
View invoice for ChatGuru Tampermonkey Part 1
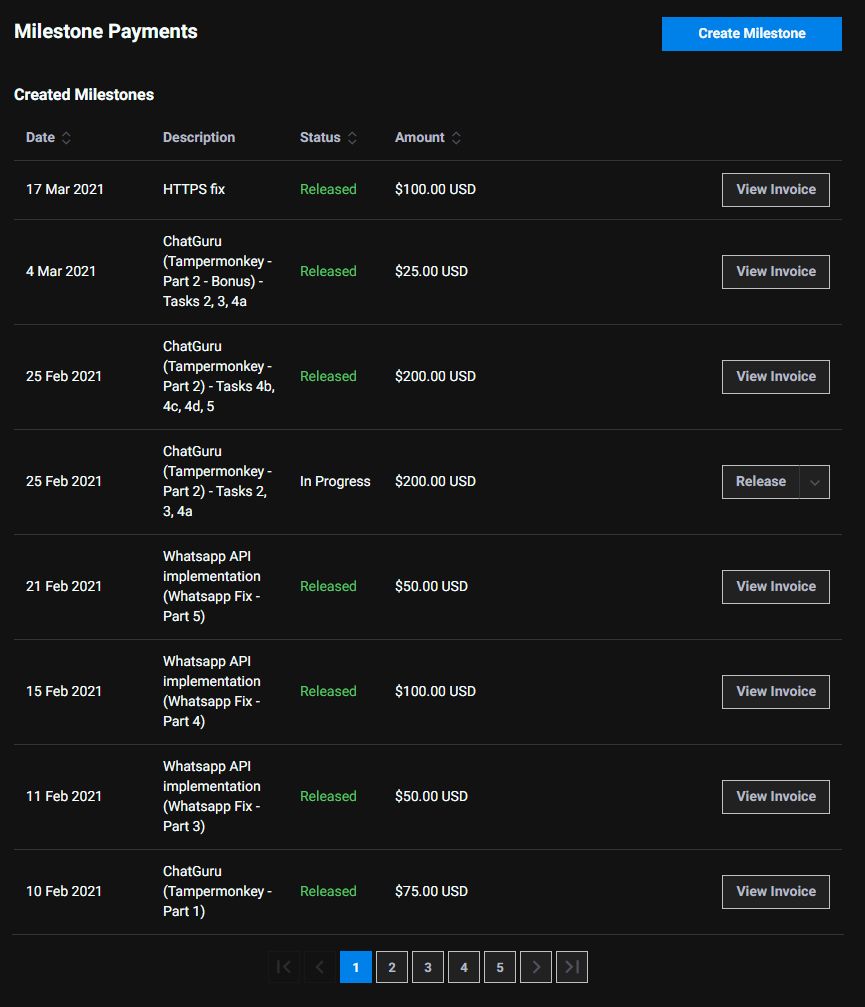click(x=776, y=892)
